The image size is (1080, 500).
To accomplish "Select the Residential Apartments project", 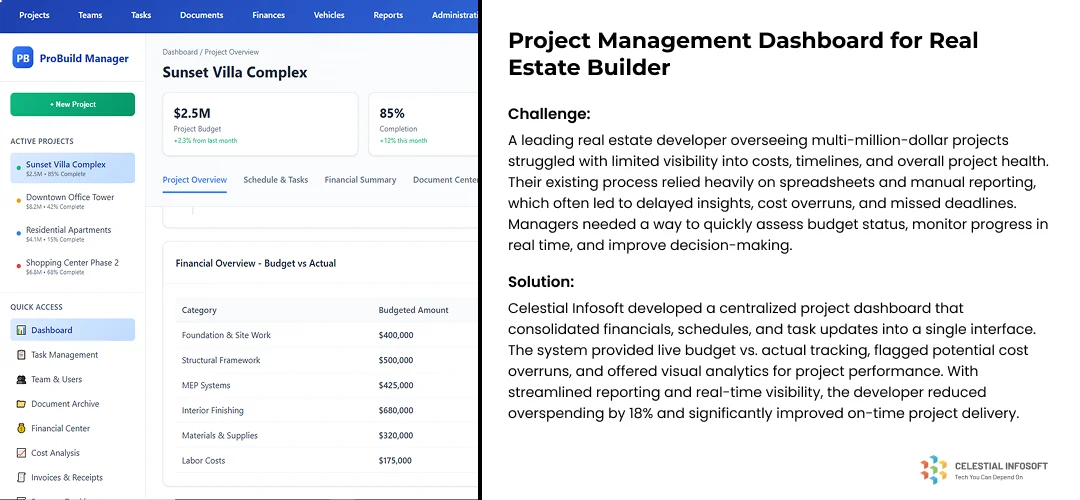I will click(72, 234).
